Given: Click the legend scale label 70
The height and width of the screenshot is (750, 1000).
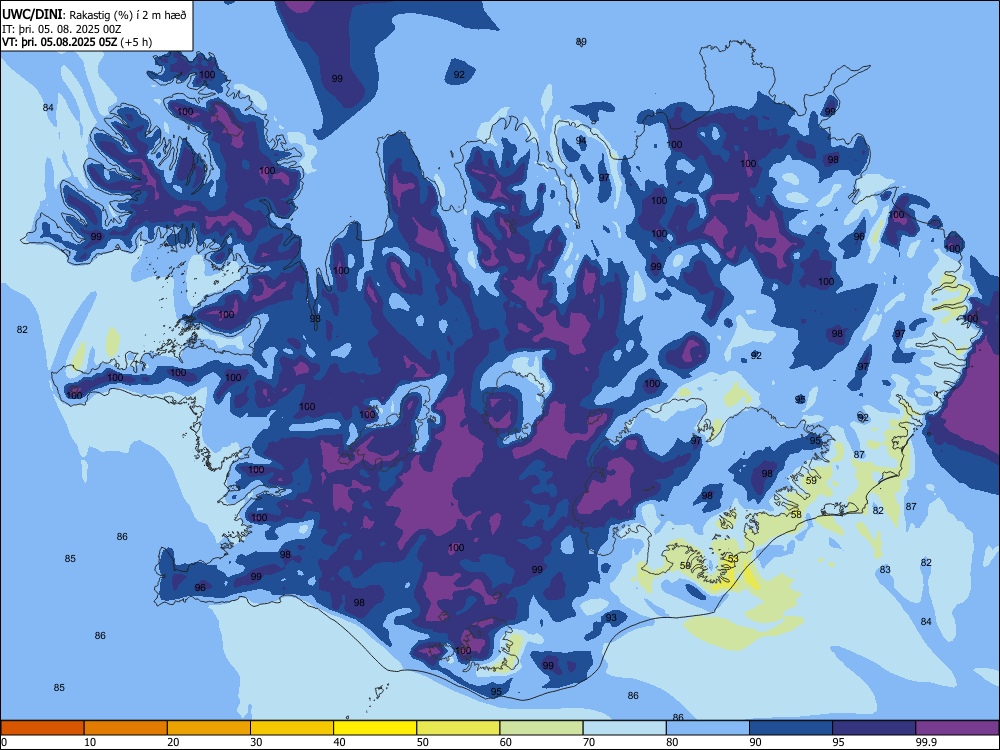Looking at the screenshot, I should 589,742.
